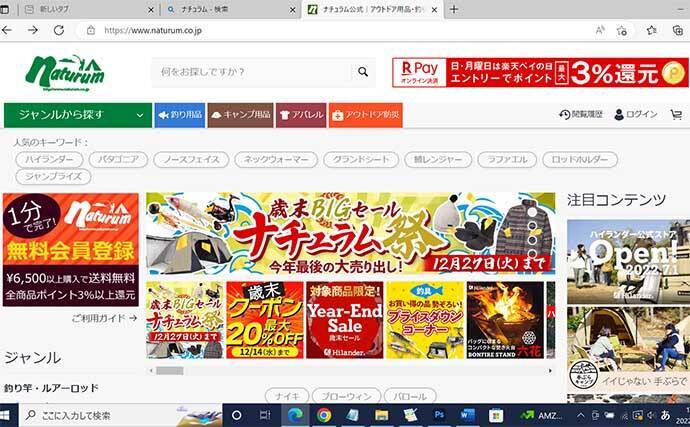Image resolution: width=690 pixels, height=427 pixels.
Task: Click the read aloud icon in address bar
Action: [x=599, y=30]
